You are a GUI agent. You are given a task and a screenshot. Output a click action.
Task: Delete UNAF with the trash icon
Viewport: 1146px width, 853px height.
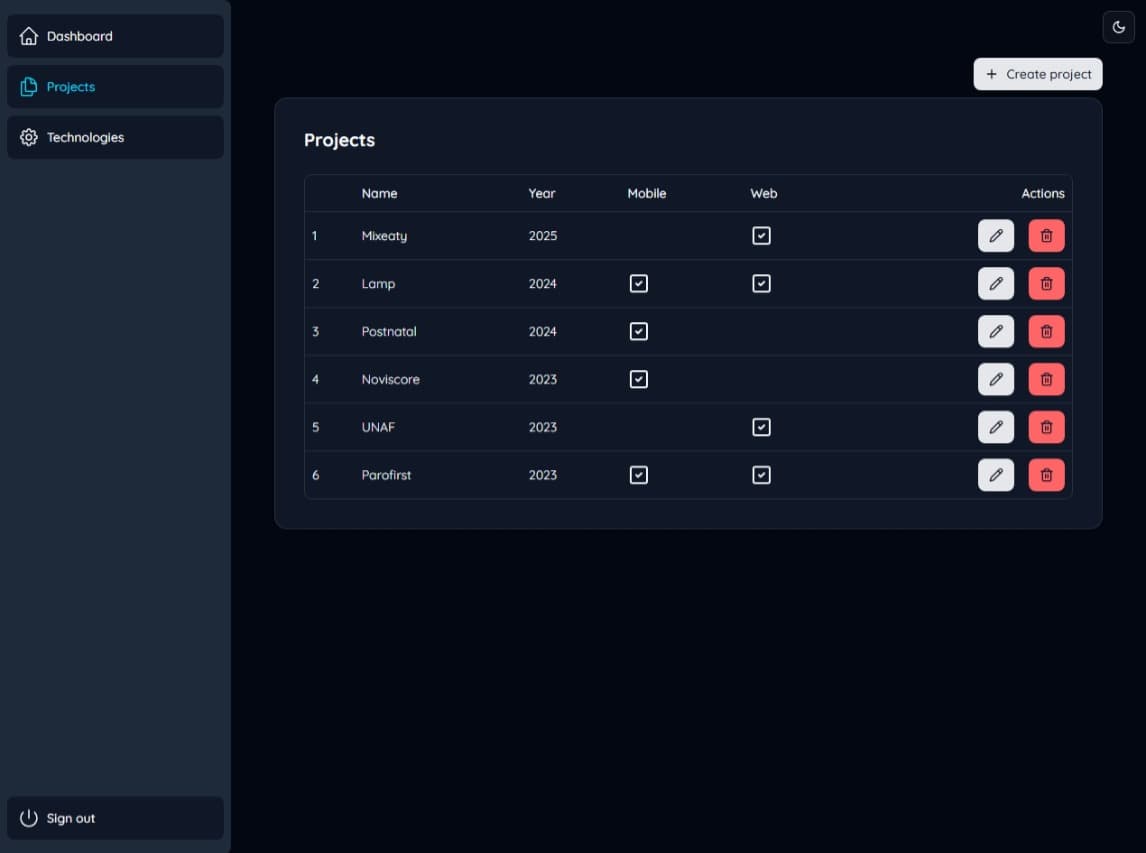pos(1046,427)
